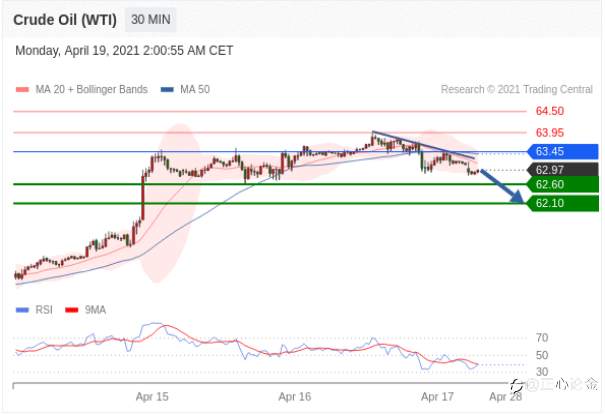This screenshot has width=605, height=414.
Task: Select the 62.97 current price tag
Action: point(563,170)
